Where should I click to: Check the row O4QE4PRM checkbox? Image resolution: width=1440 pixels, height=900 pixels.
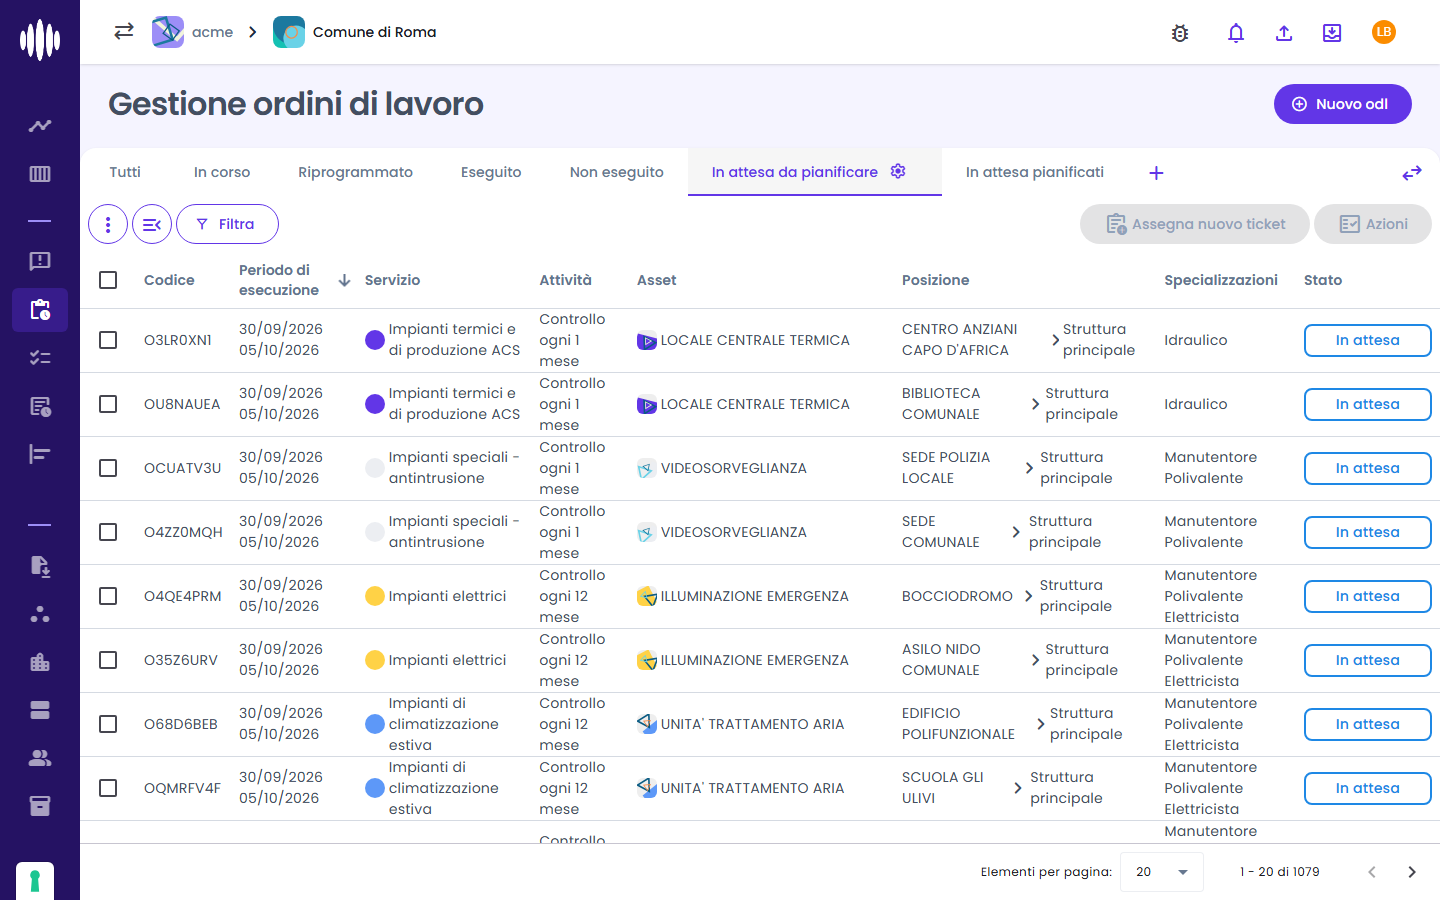point(108,596)
